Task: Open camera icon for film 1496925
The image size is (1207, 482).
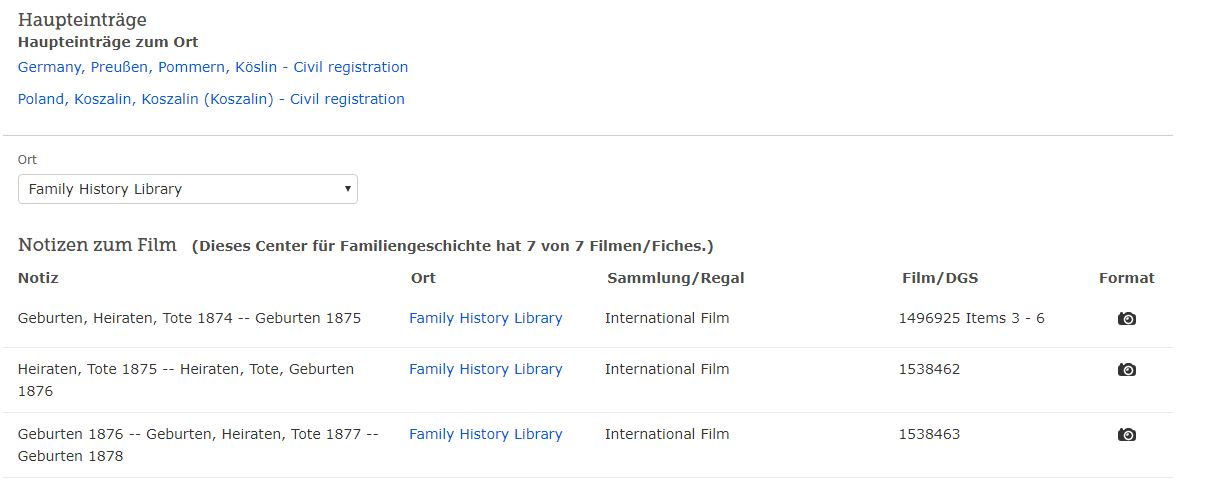Action: click(x=1126, y=319)
